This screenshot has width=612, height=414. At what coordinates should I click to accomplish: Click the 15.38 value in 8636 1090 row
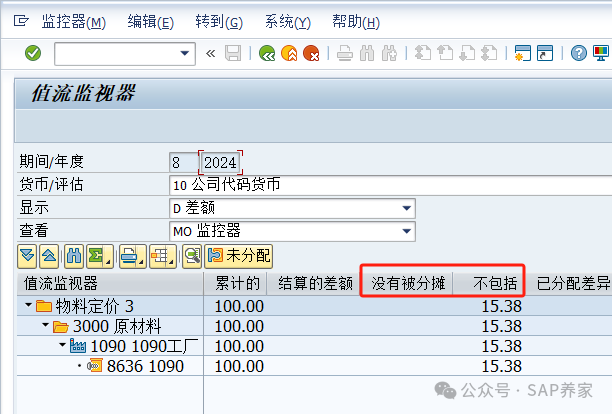click(x=502, y=366)
